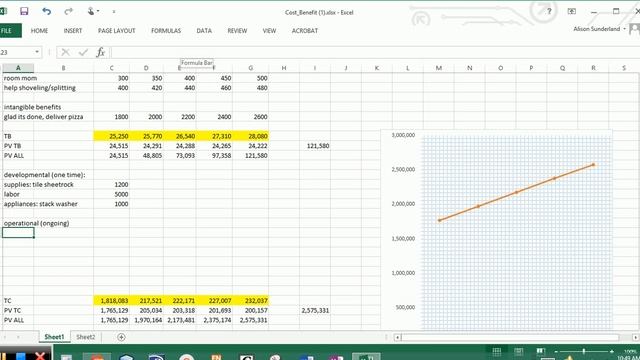Click the user account avatar picture

[635, 29]
